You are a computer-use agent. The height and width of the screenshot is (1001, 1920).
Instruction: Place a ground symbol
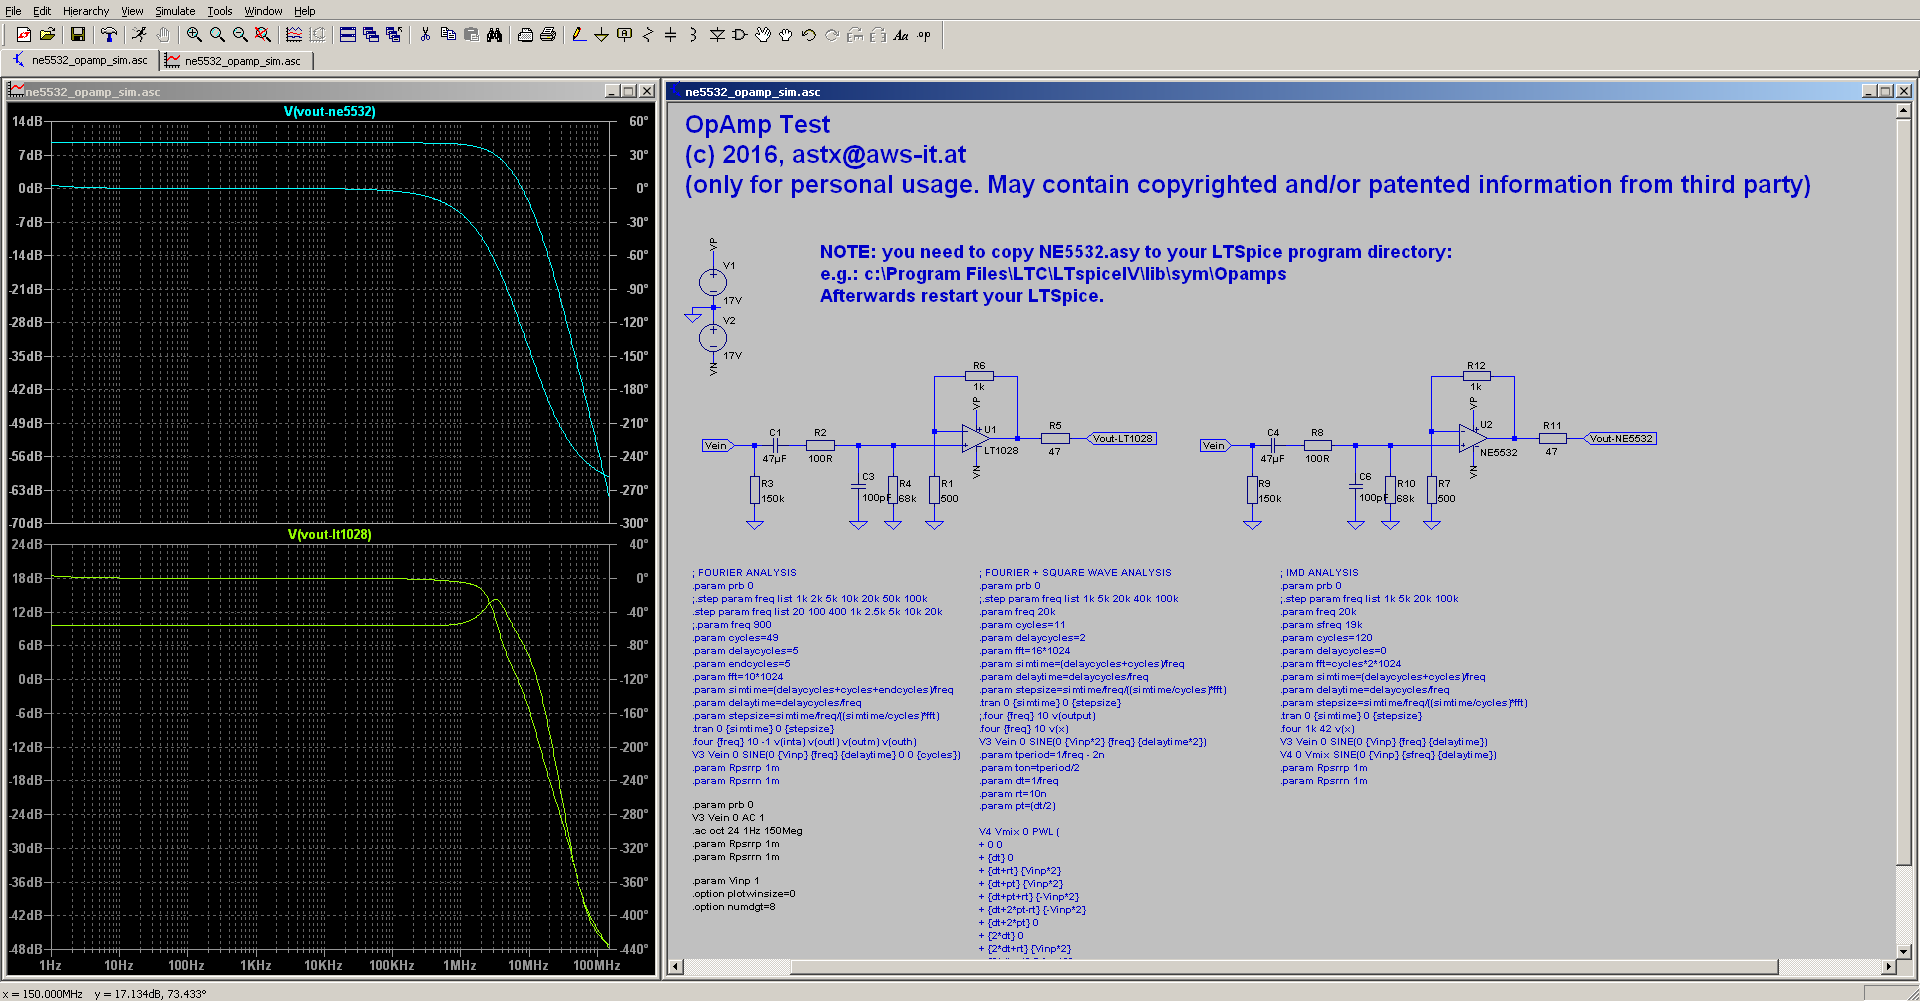pos(602,35)
